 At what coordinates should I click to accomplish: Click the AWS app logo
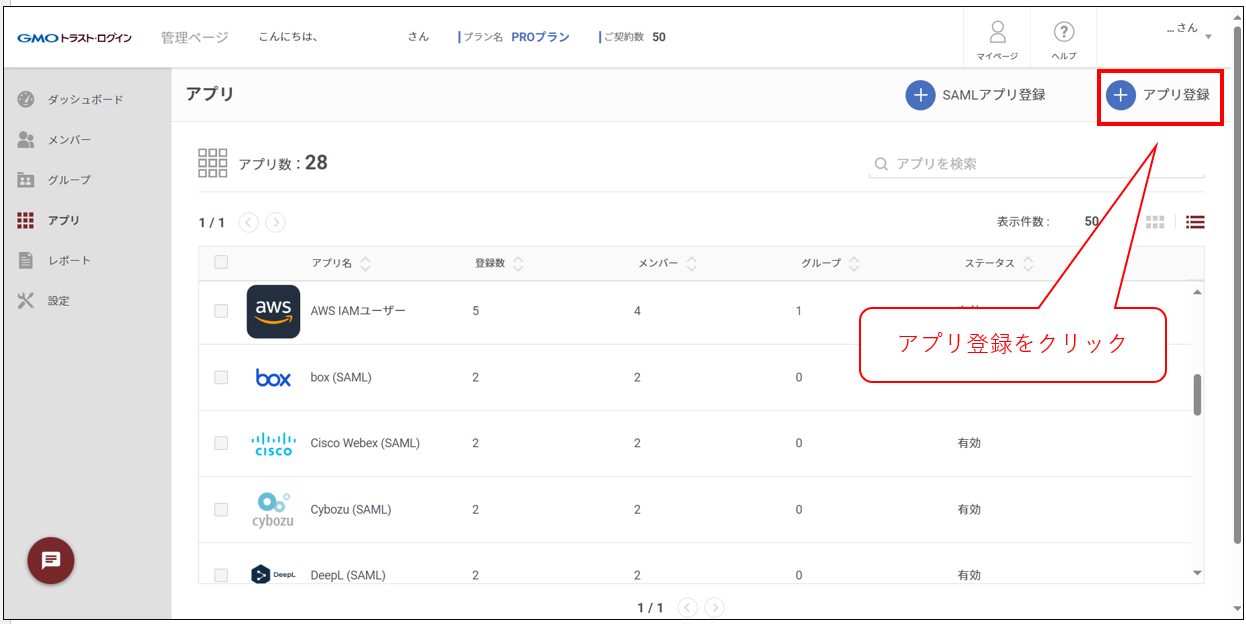click(273, 311)
